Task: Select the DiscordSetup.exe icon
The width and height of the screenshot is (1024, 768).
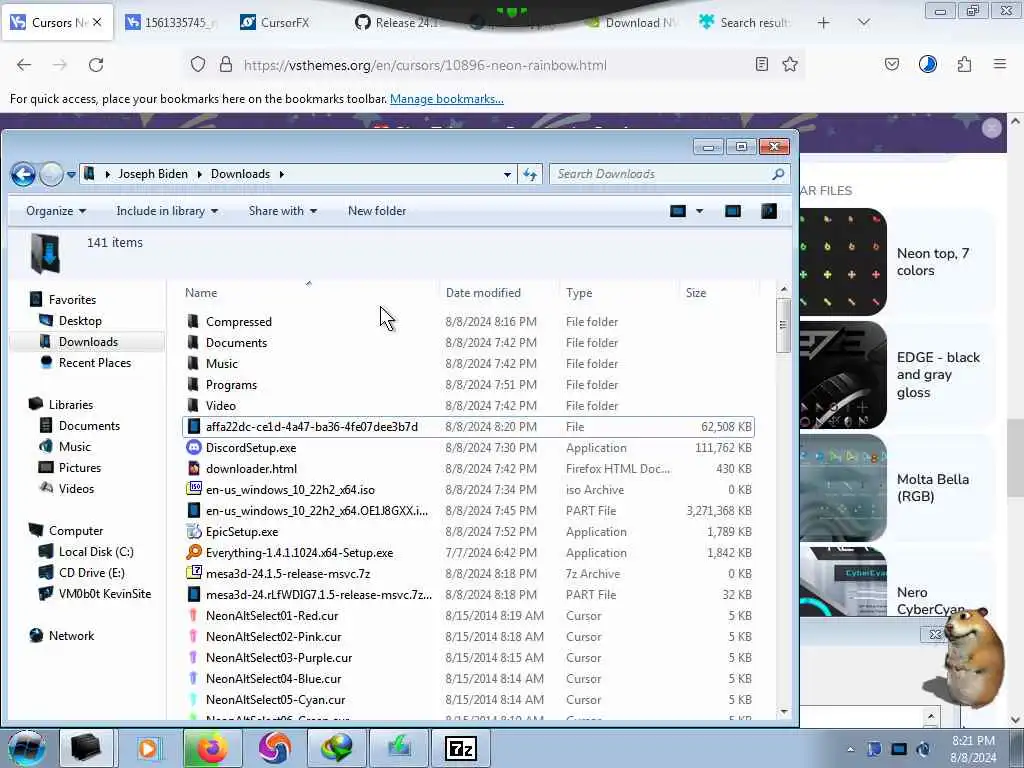Action: click(193, 447)
